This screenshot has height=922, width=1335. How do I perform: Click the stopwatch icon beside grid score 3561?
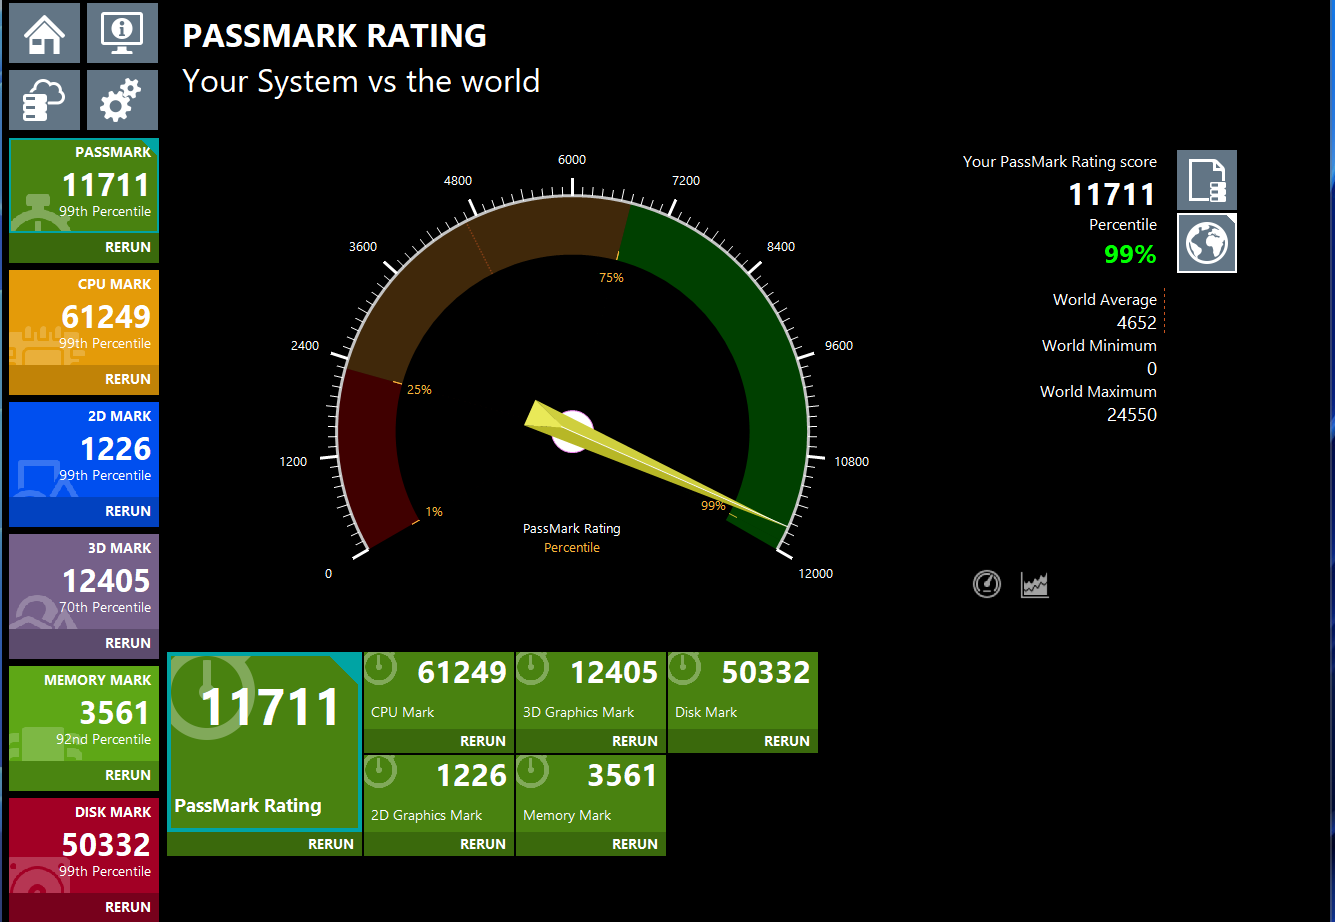point(532,771)
